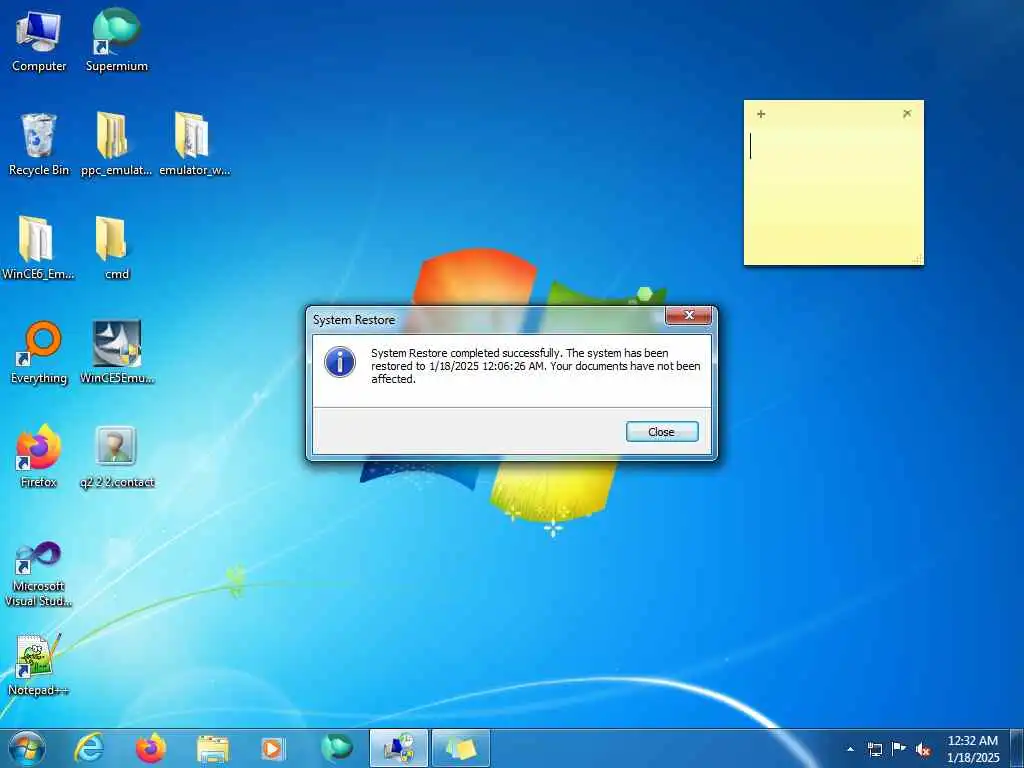Switch to Sticky Notes taskbar button

(x=460, y=748)
